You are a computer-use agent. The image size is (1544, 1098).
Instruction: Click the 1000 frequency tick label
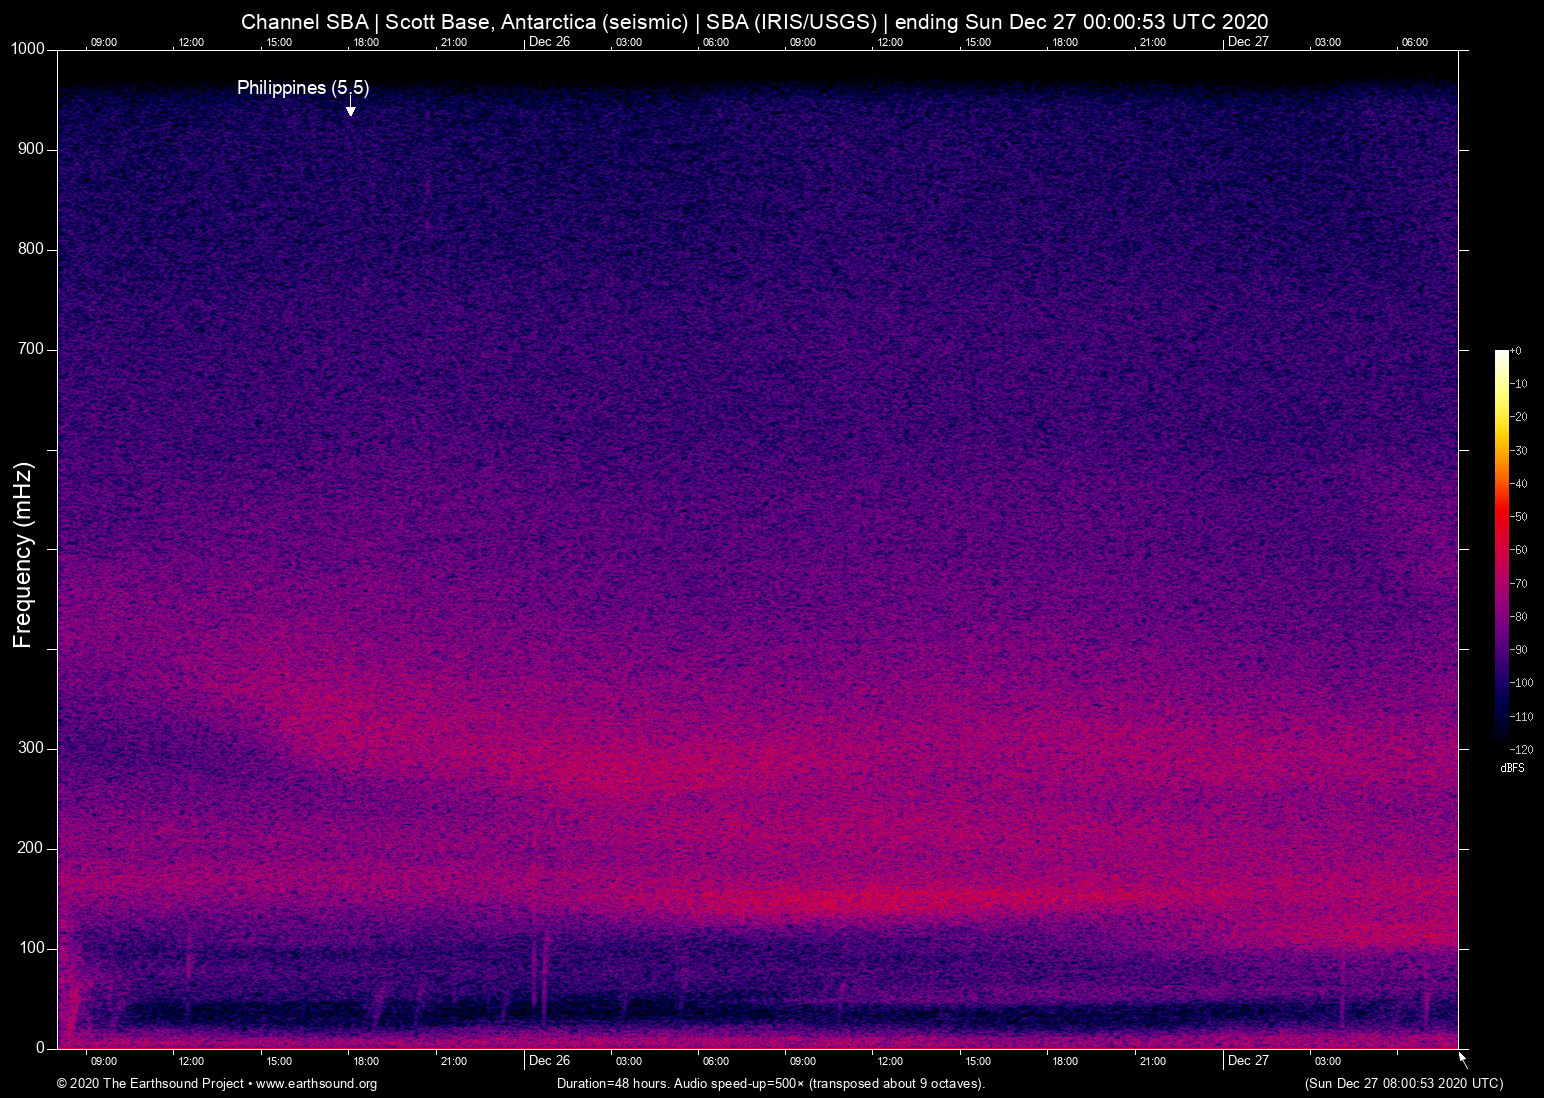(x=27, y=49)
